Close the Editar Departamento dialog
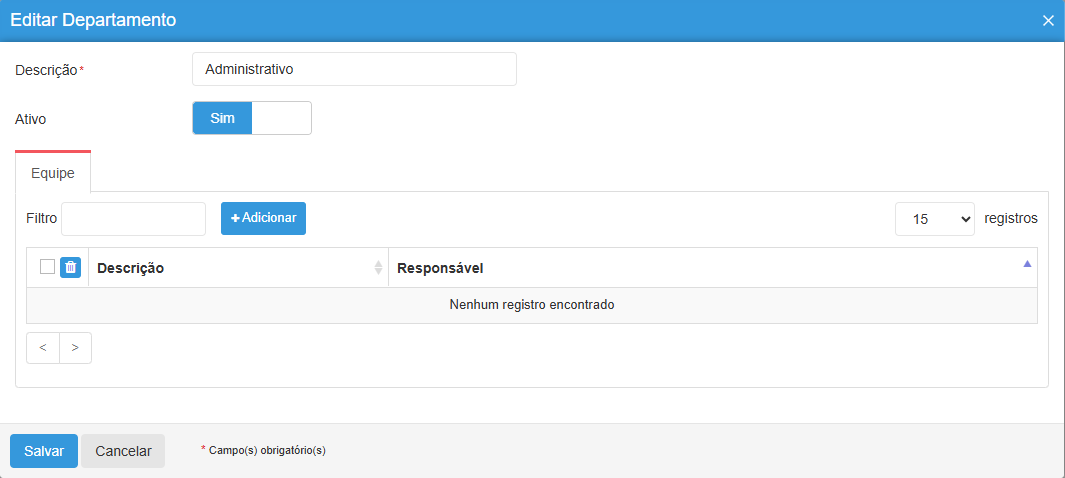Screen dimensions: 1065x478 click(x=1048, y=21)
